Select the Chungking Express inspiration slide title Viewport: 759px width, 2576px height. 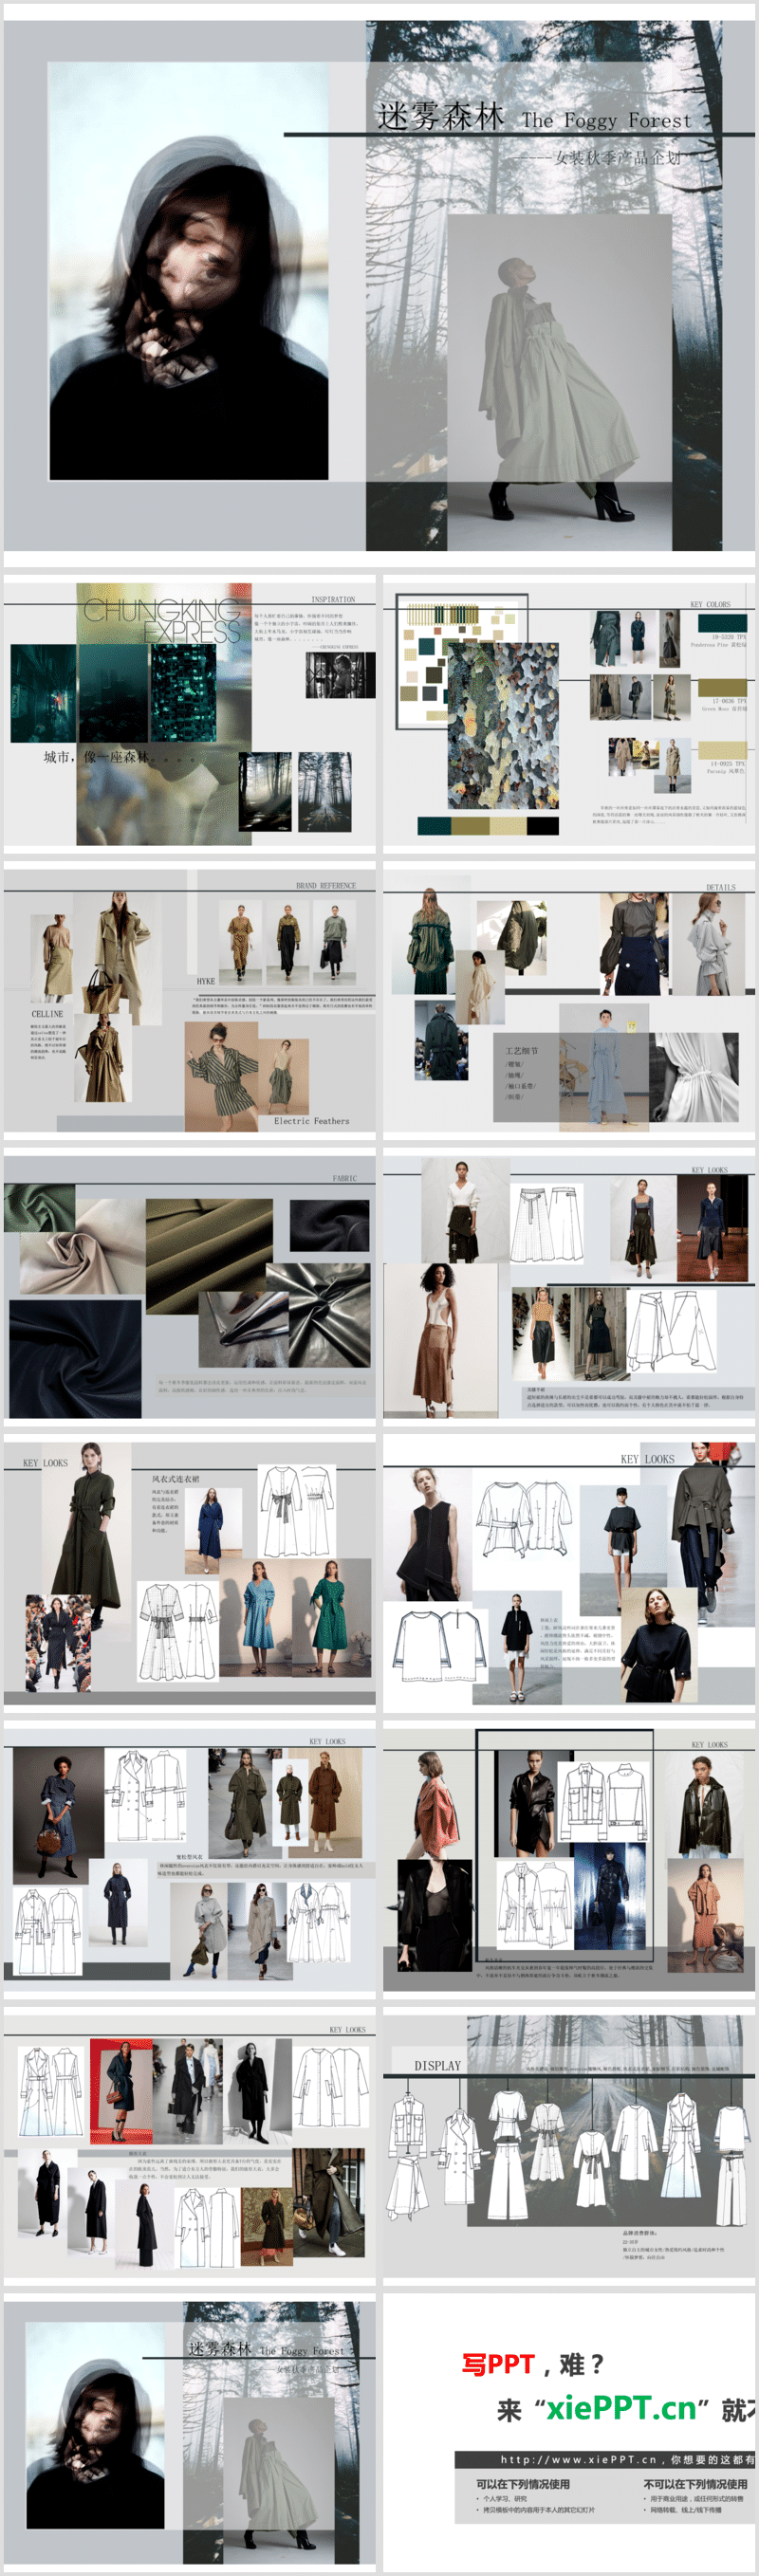(162, 621)
